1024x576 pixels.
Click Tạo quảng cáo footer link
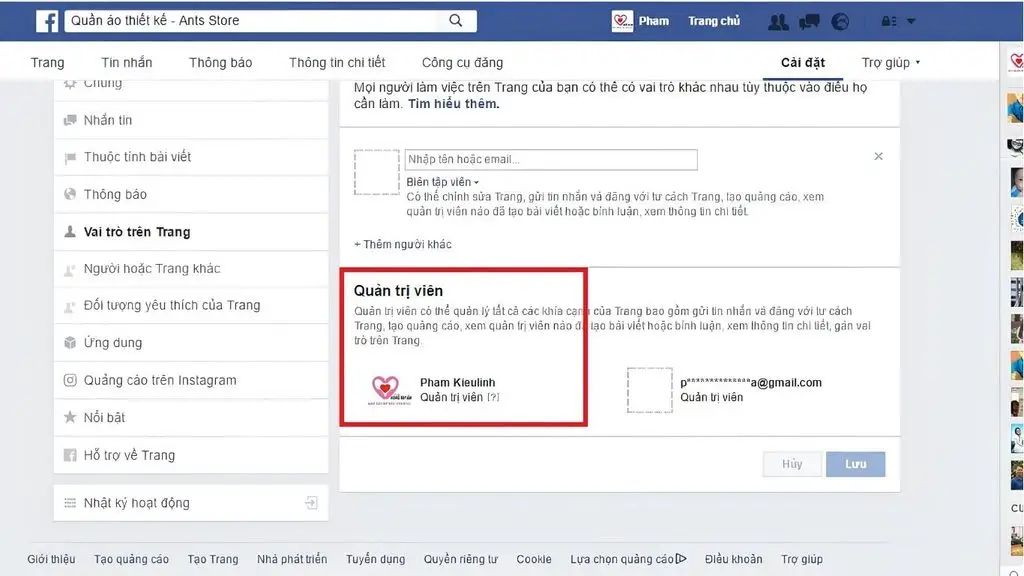tap(131, 560)
